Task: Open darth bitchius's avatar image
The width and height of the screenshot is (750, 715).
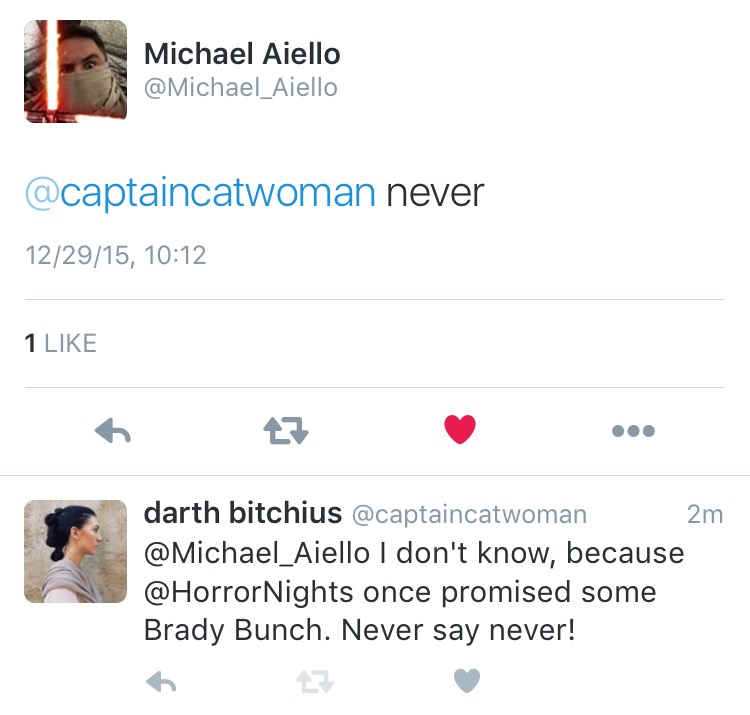Action: click(75, 551)
